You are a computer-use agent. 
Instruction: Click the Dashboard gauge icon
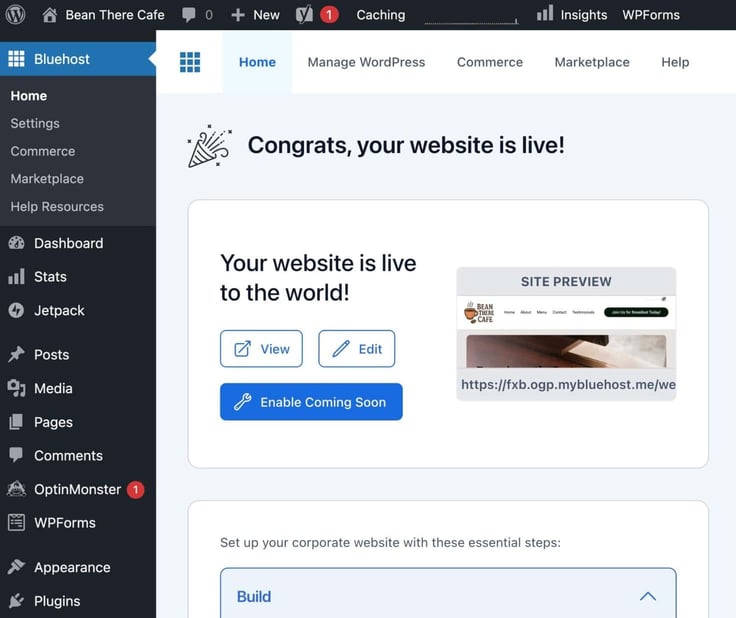click(x=16, y=243)
